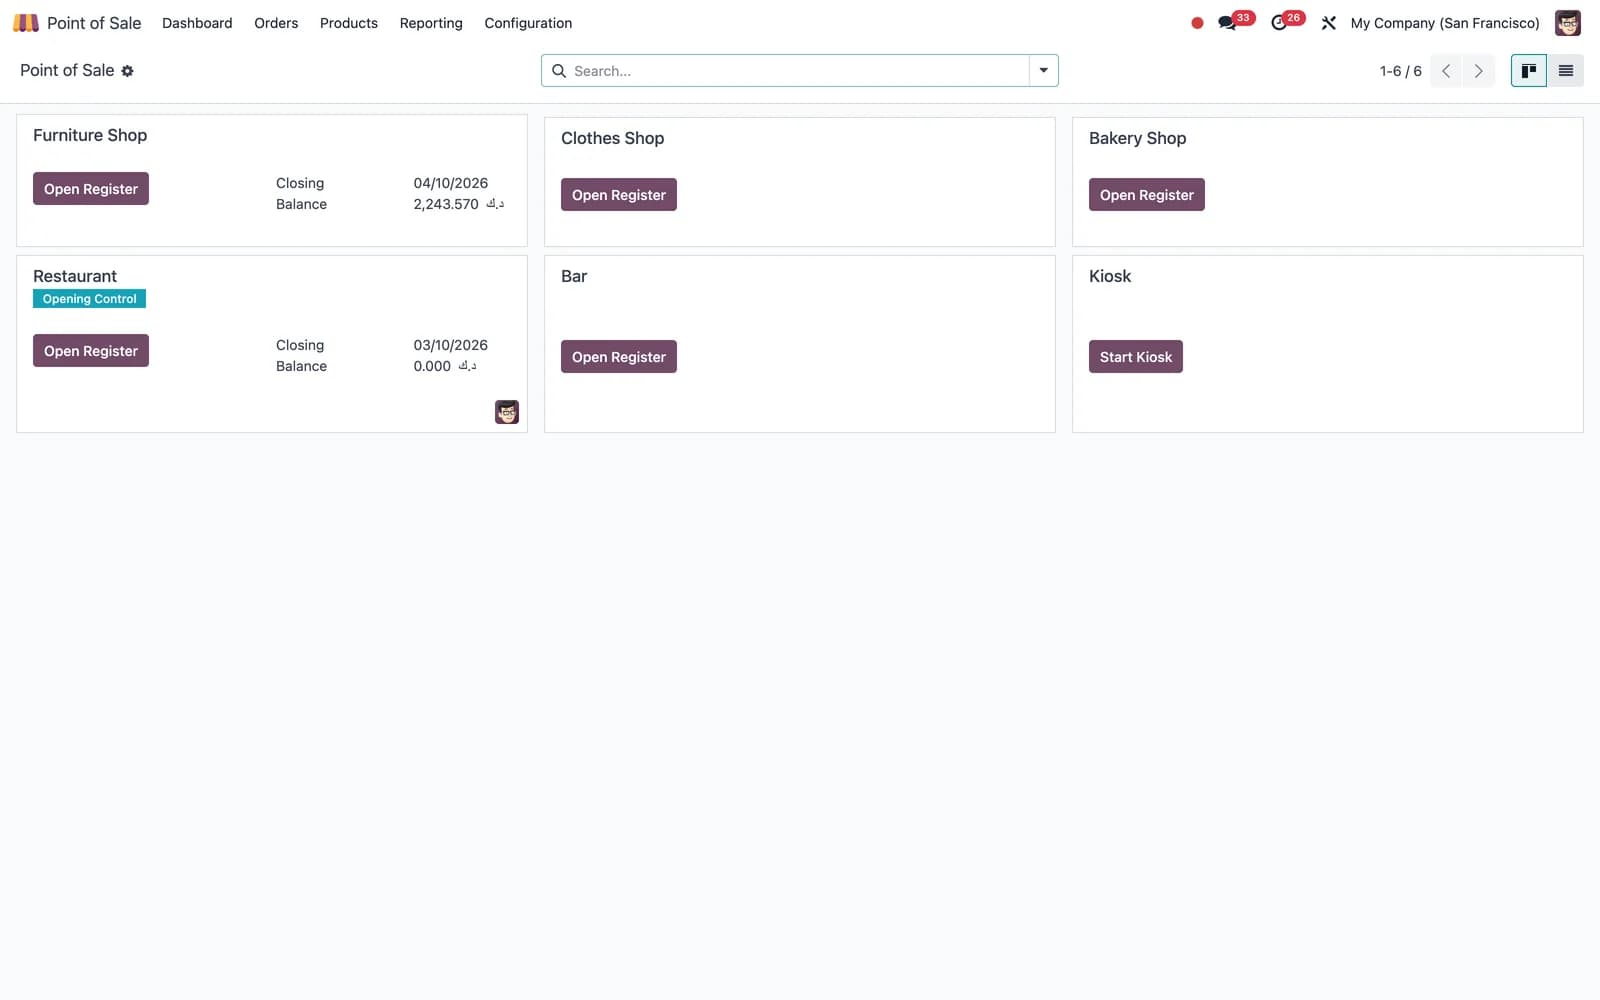The image size is (1600, 1000).
Task: Click the 1-6 / 6 pager counter
Action: tap(1400, 71)
